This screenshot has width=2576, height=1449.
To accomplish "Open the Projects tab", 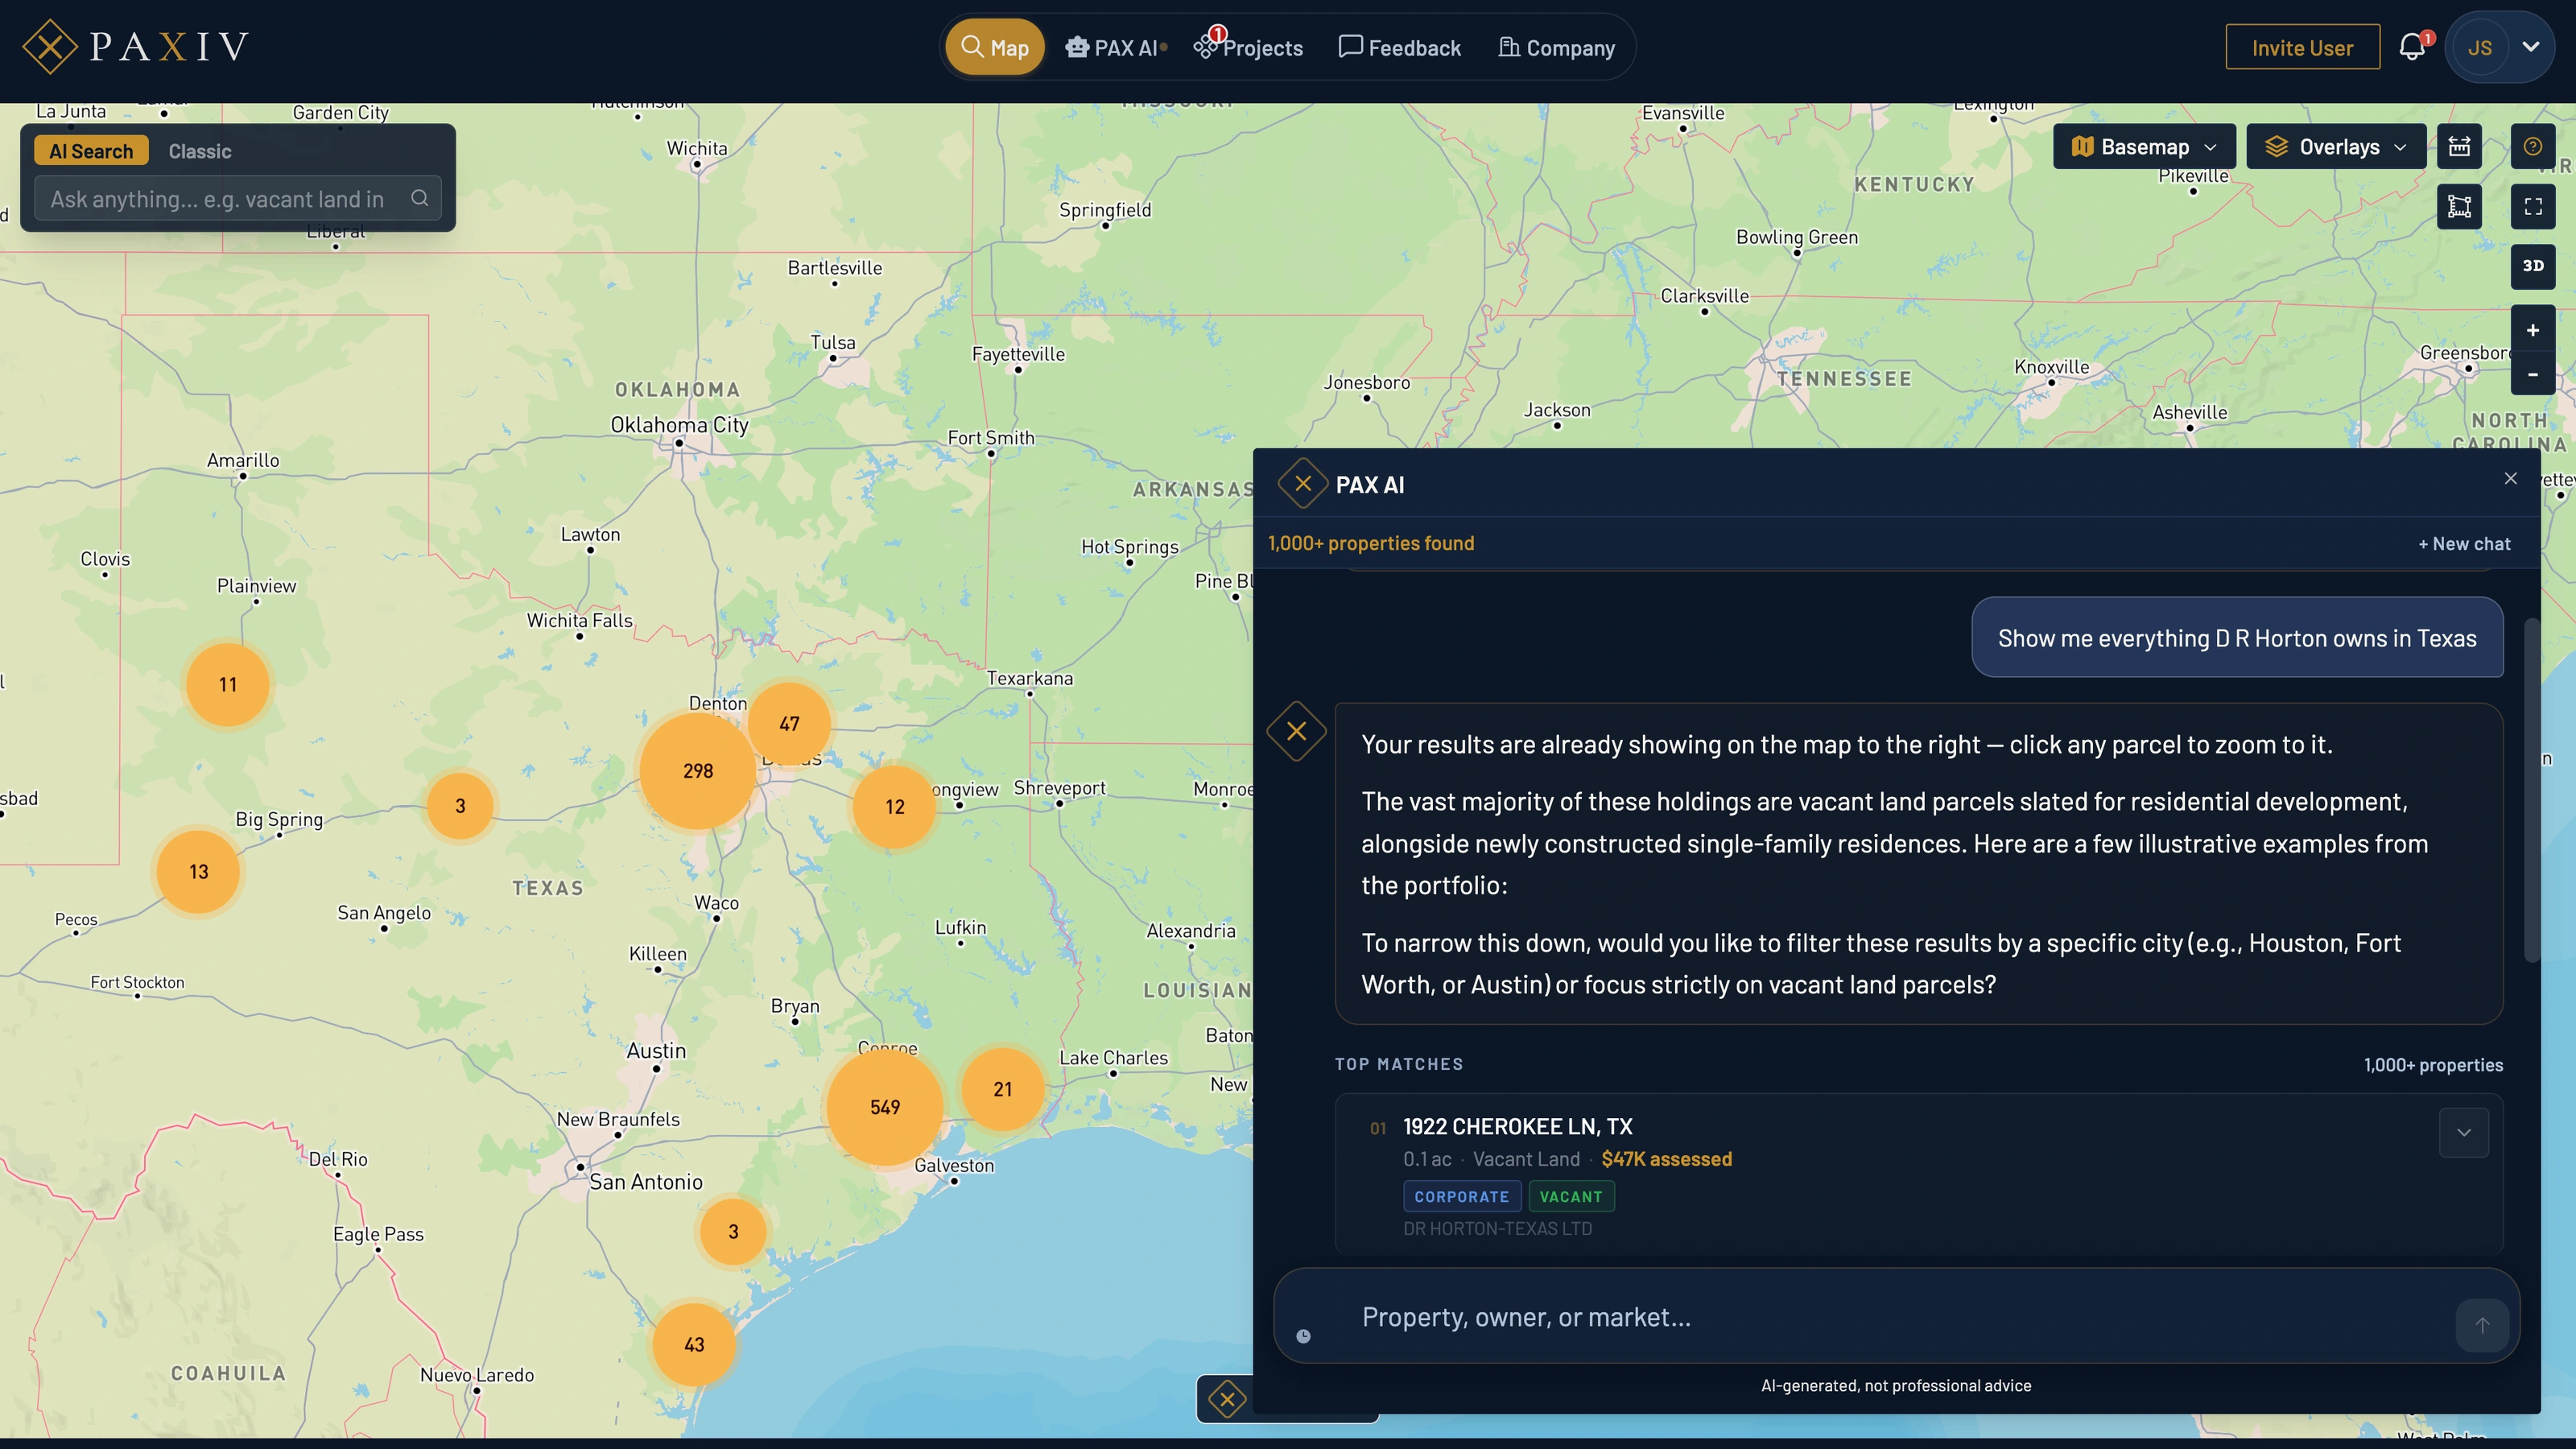I will pos(1249,48).
